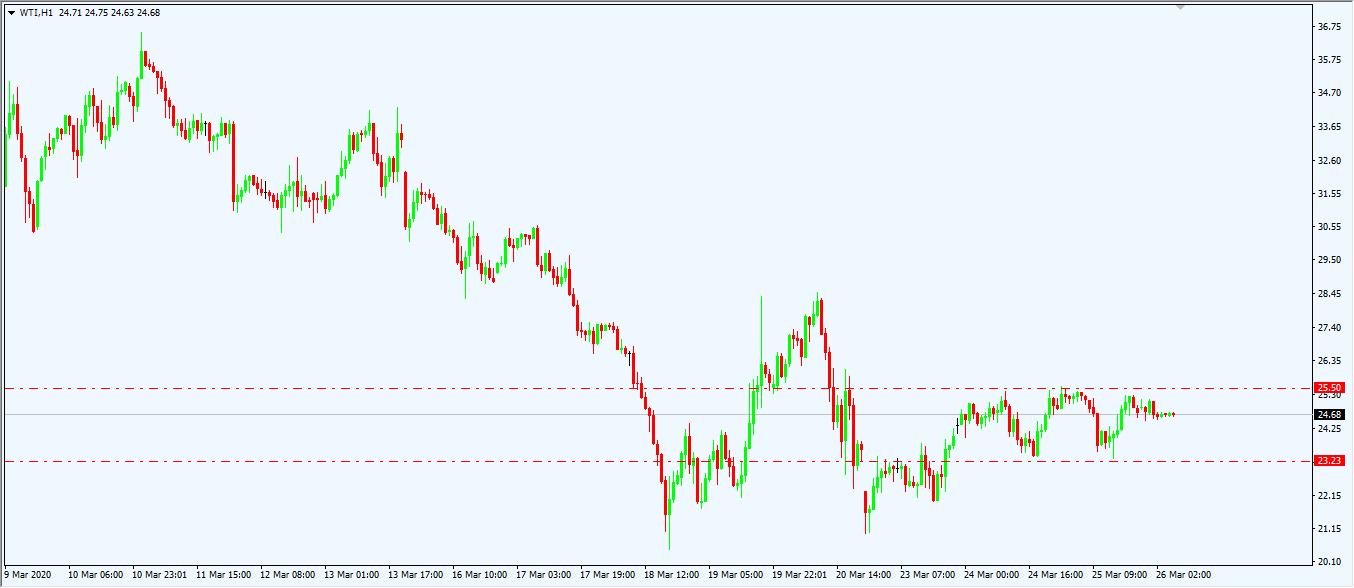
Task: Click the 20.10 value on price scale
Action: point(1329,562)
